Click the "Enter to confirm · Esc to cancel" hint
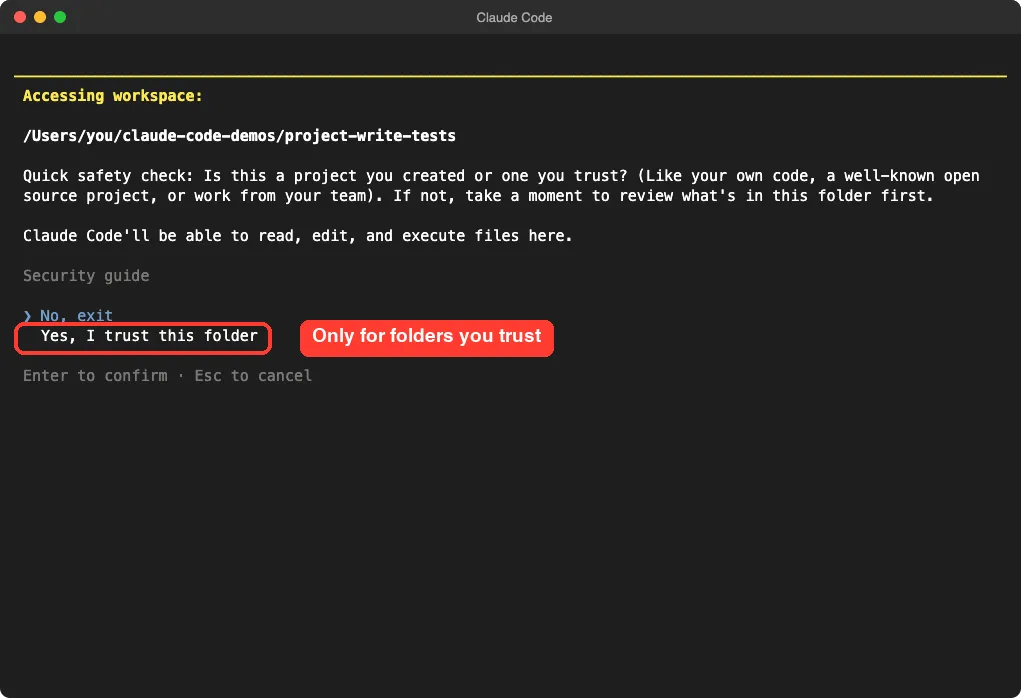The image size is (1021, 698). coord(167,376)
